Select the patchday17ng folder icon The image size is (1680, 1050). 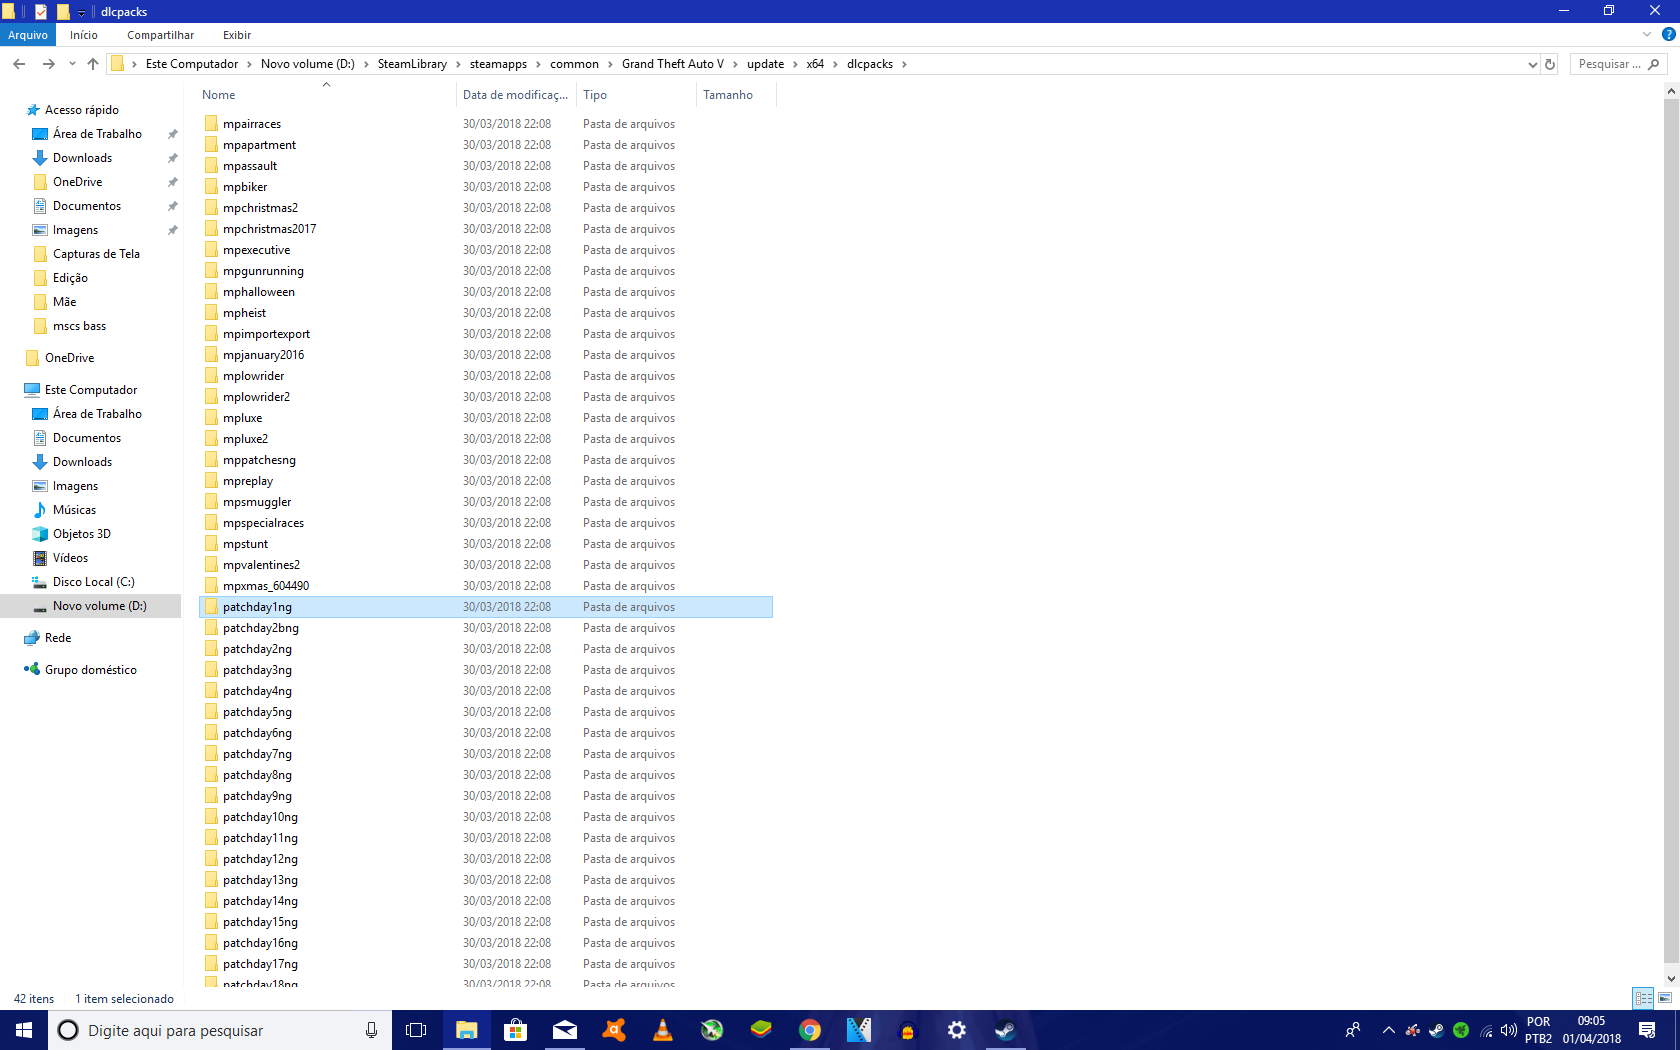click(x=211, y=964)
